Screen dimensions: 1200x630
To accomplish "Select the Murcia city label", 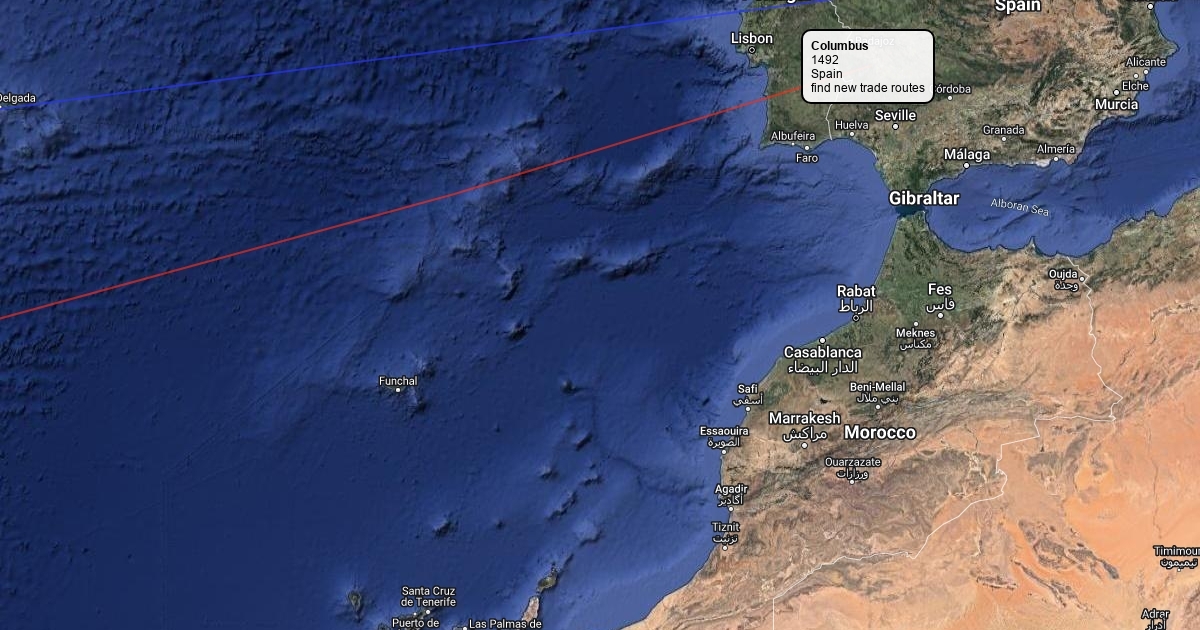I will coord(1116,104).
